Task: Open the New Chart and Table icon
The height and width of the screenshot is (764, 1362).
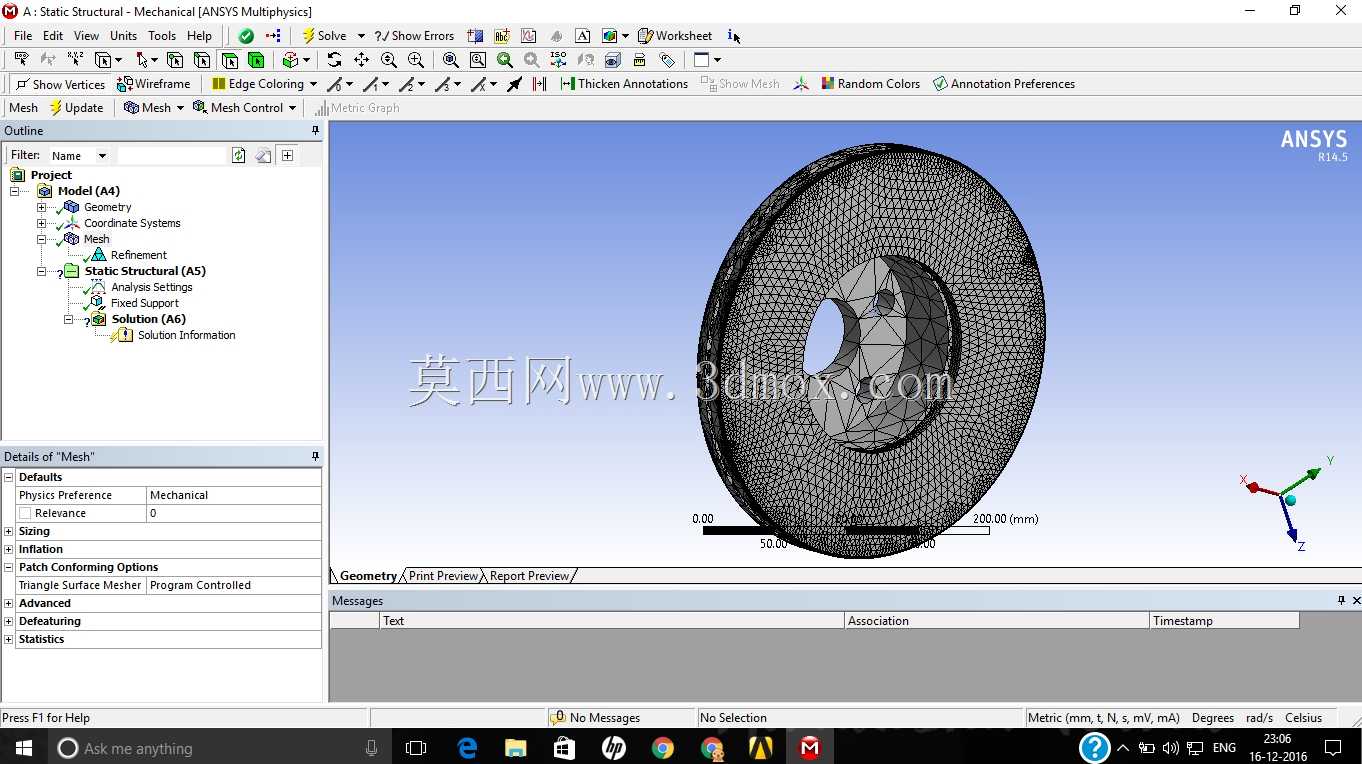Action: (529, 36)
